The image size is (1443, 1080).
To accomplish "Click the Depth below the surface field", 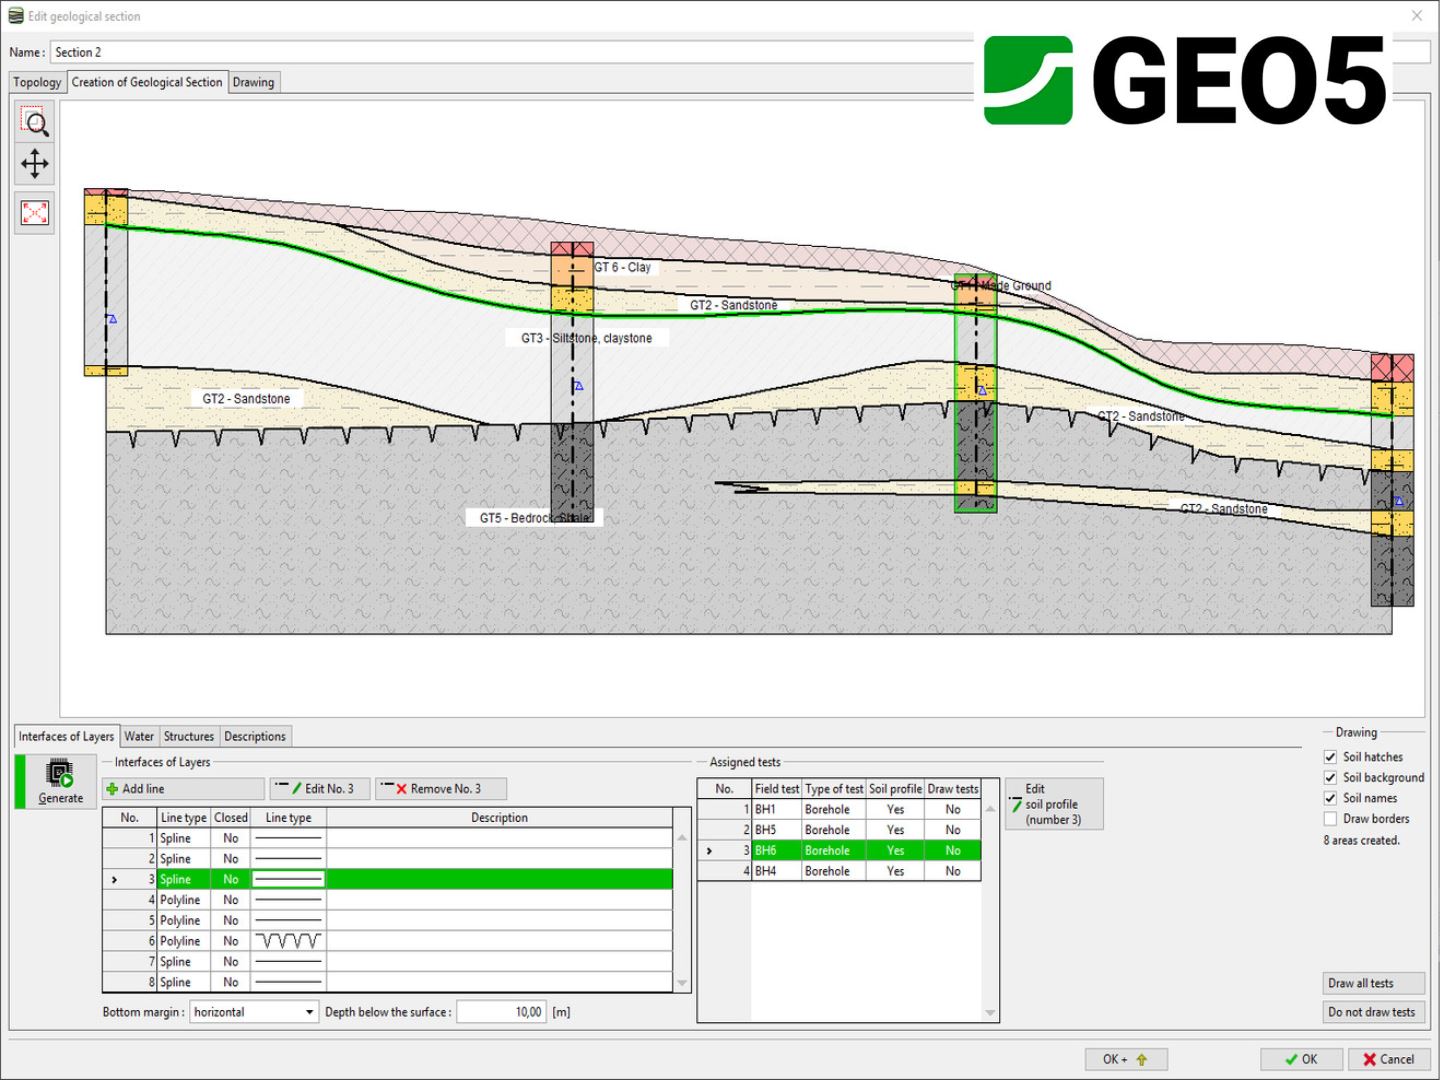I will pyautogui.click(x=501, y=1012).
